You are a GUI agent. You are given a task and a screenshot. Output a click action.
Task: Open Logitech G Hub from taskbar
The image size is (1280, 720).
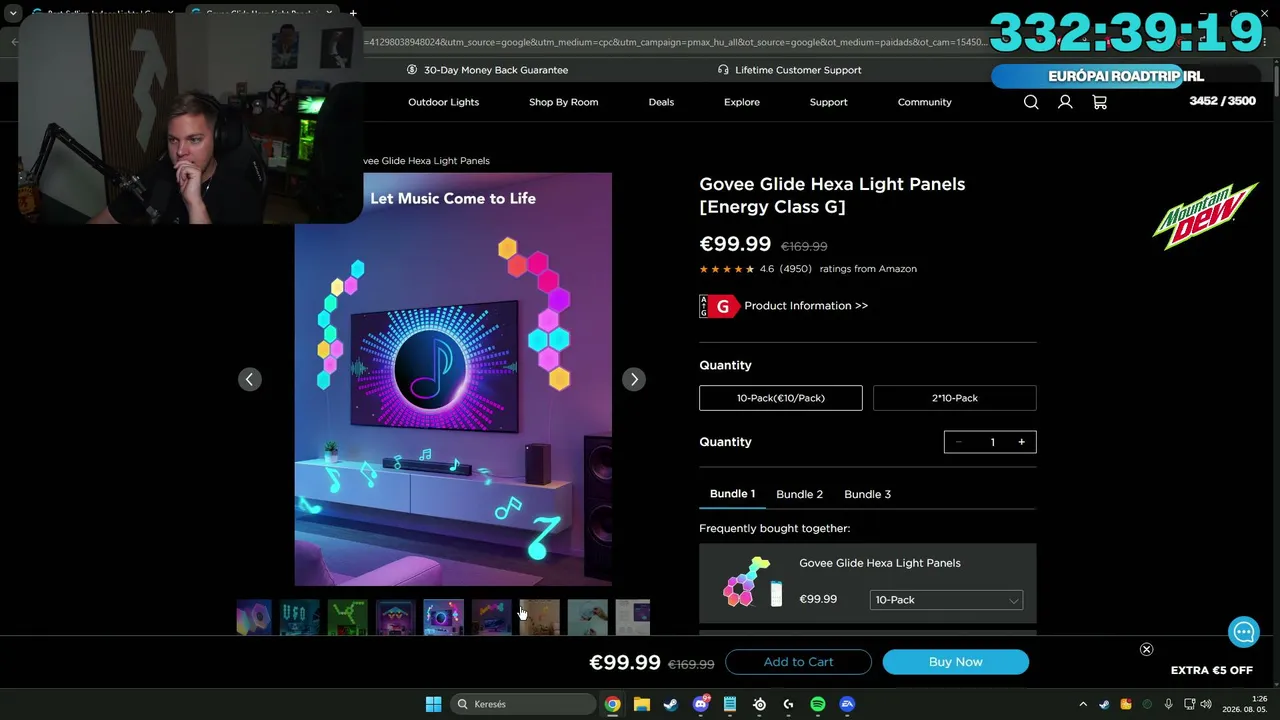click(x=789, y=704)
